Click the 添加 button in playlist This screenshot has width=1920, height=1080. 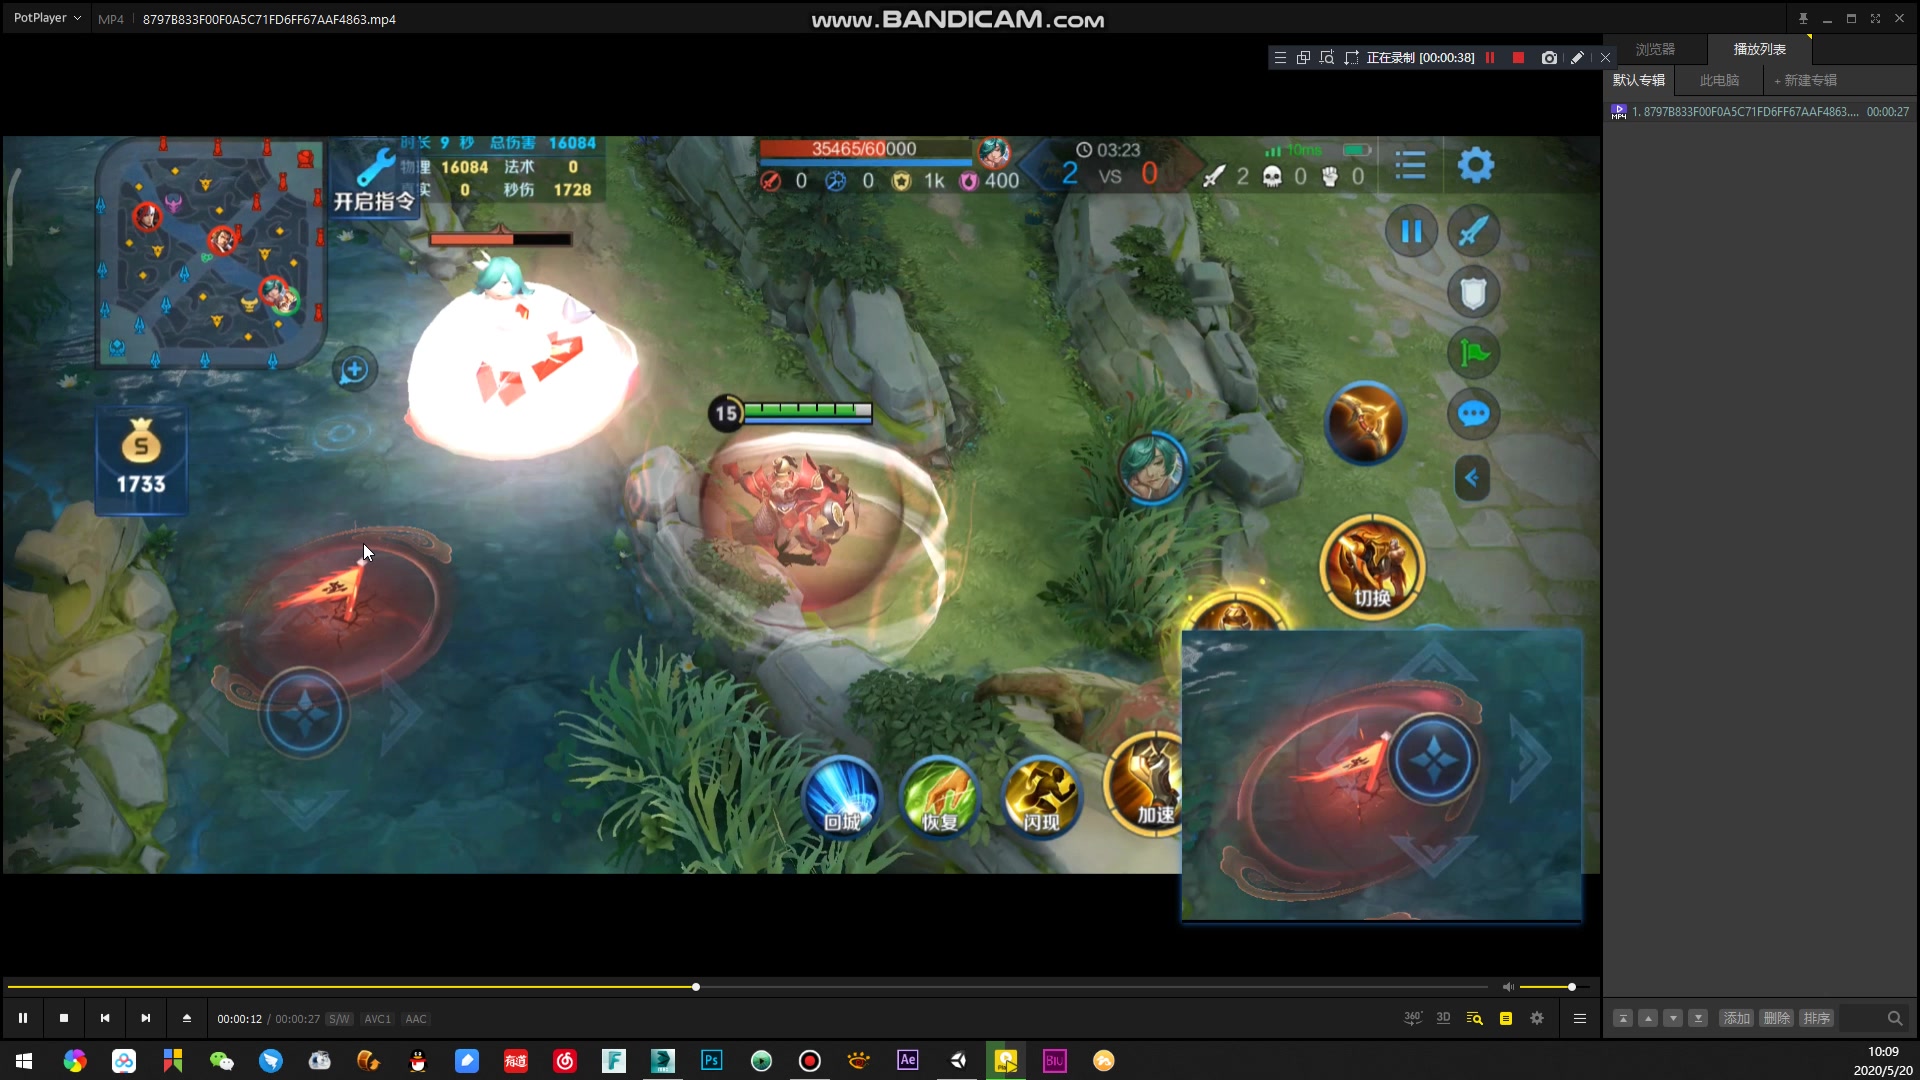click(x=1736, y=1018)
